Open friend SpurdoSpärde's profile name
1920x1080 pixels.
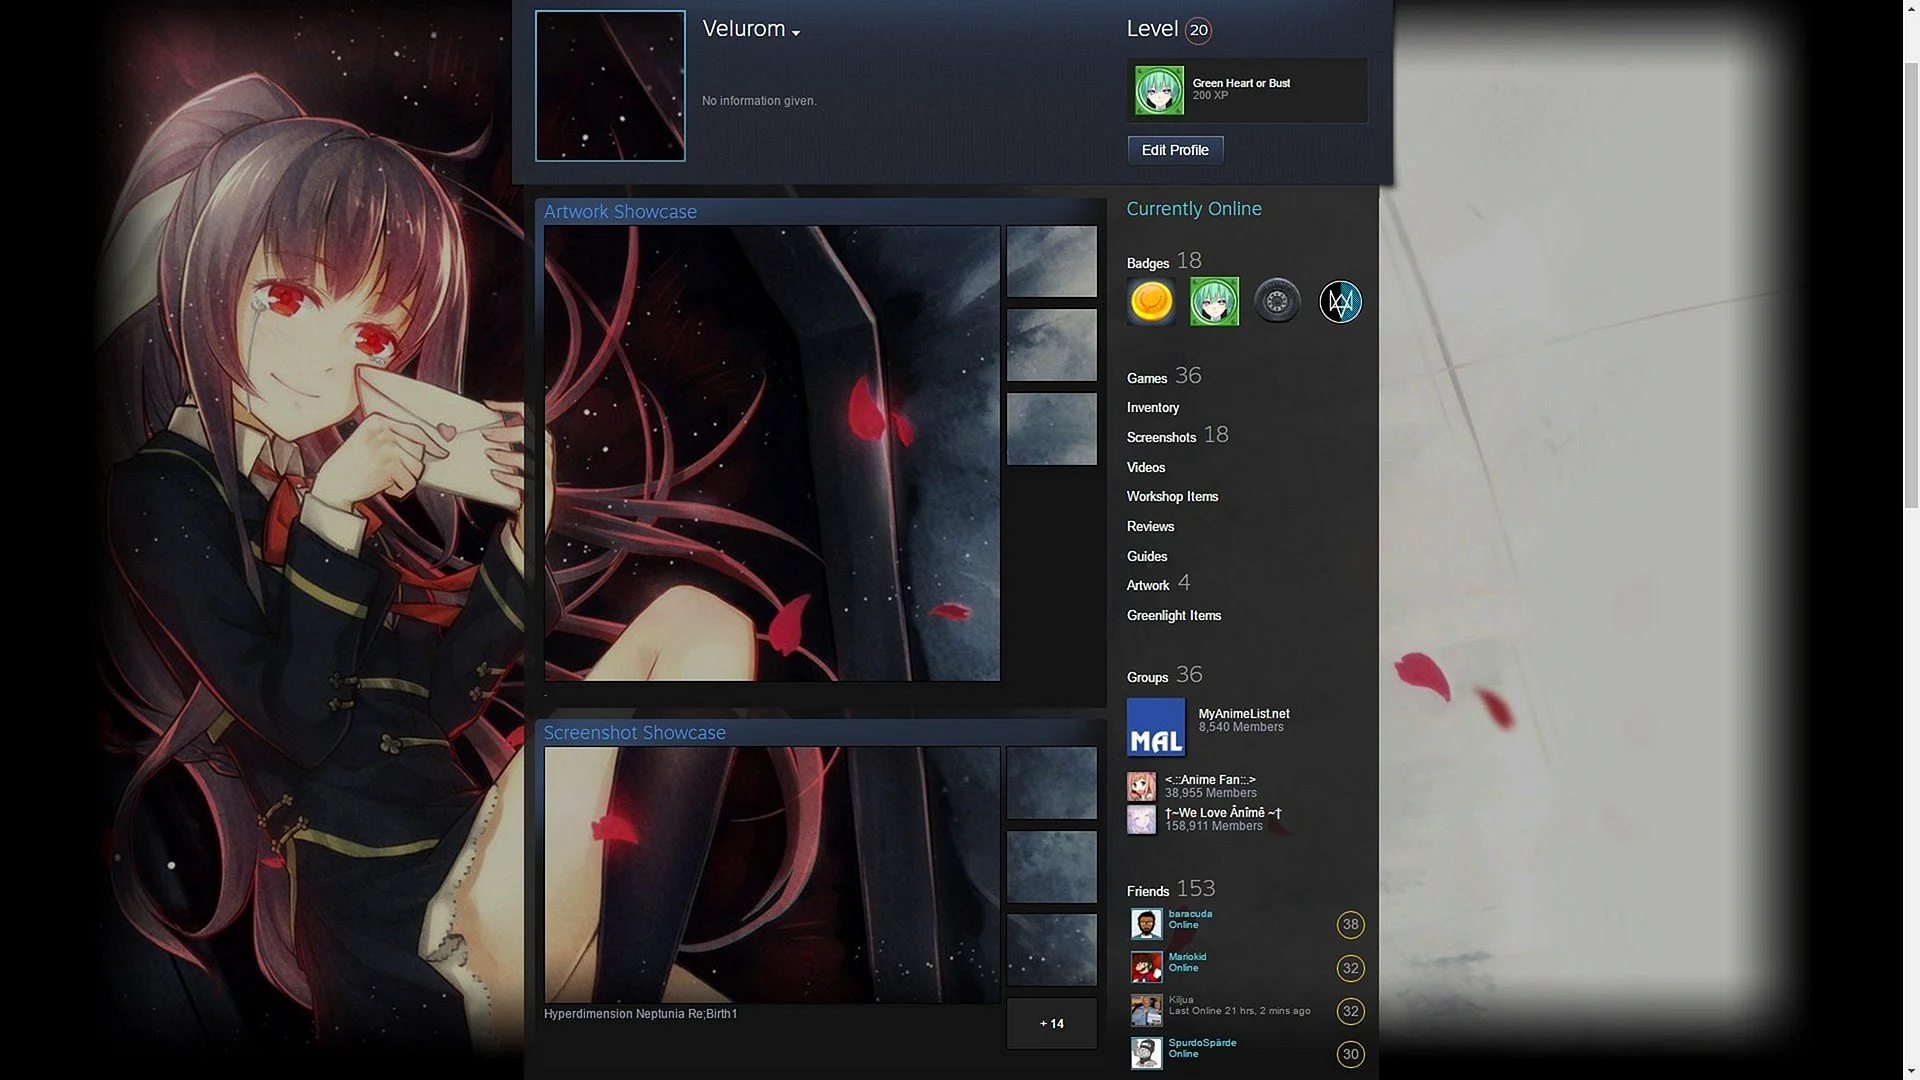pos(1202,1043)
